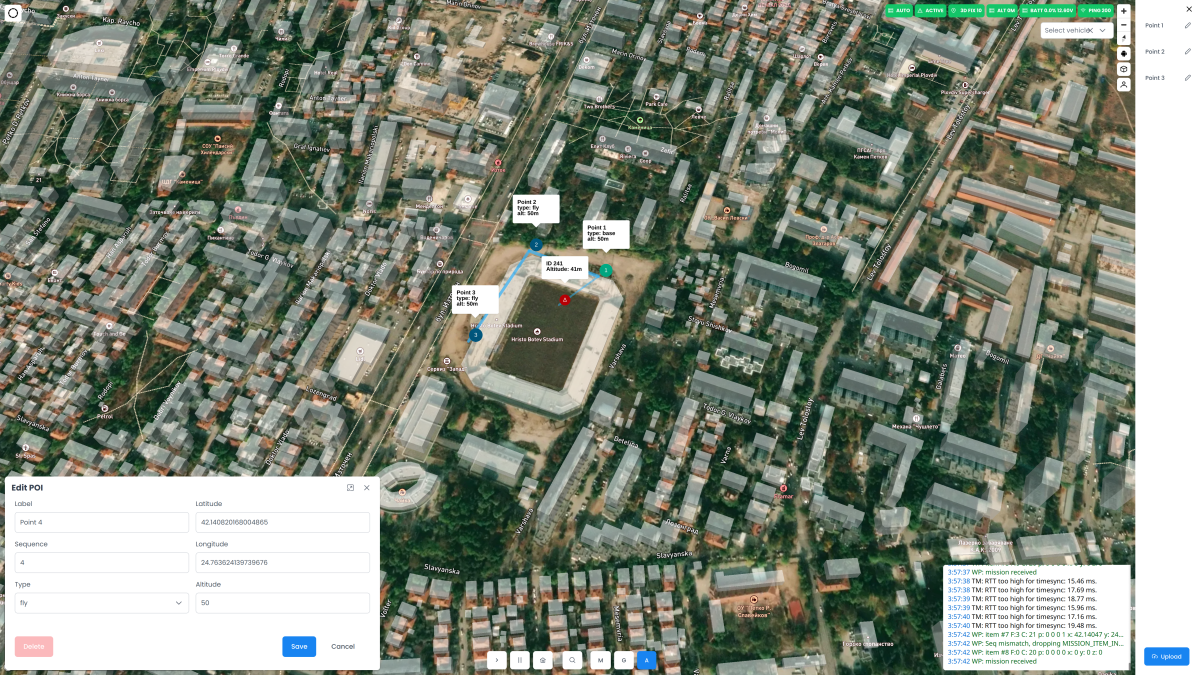This screenshot has width=1200, height=675.
Task: Click the zoom out minus button
Action: pos(1124,25)
